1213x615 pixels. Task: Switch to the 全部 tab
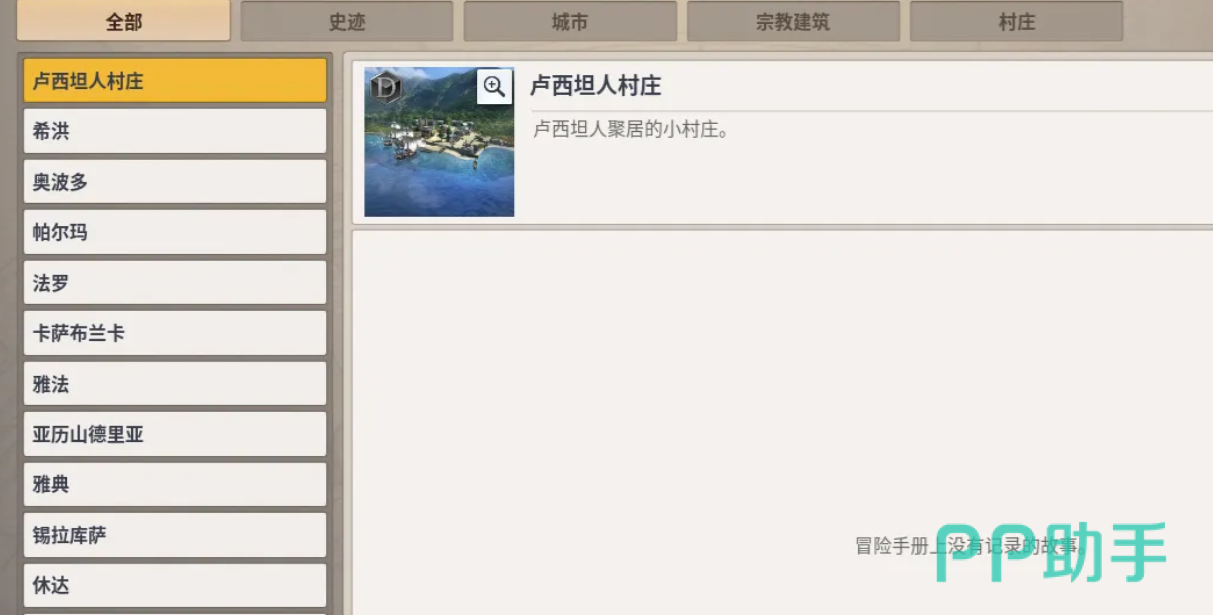coord(124,21)
